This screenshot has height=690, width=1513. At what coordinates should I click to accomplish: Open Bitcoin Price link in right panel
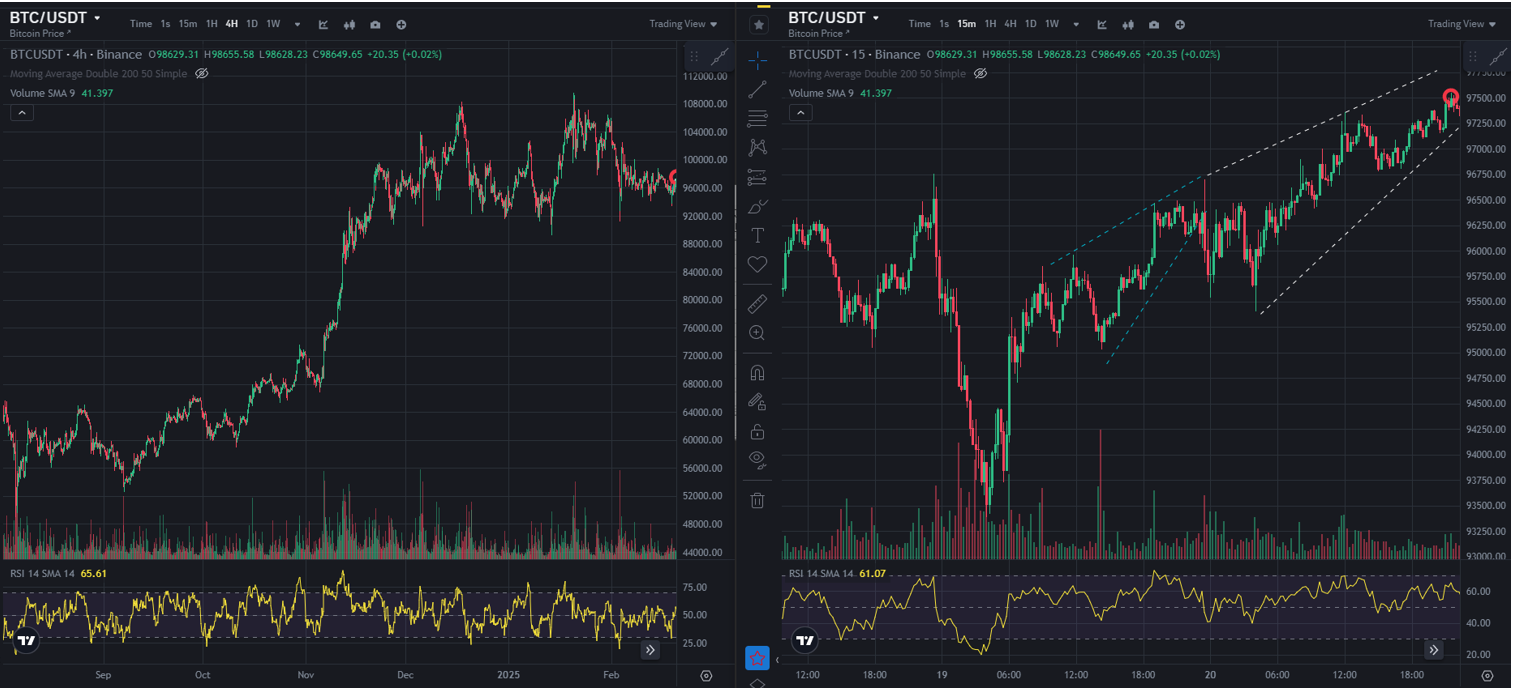[x=816, y=34]
